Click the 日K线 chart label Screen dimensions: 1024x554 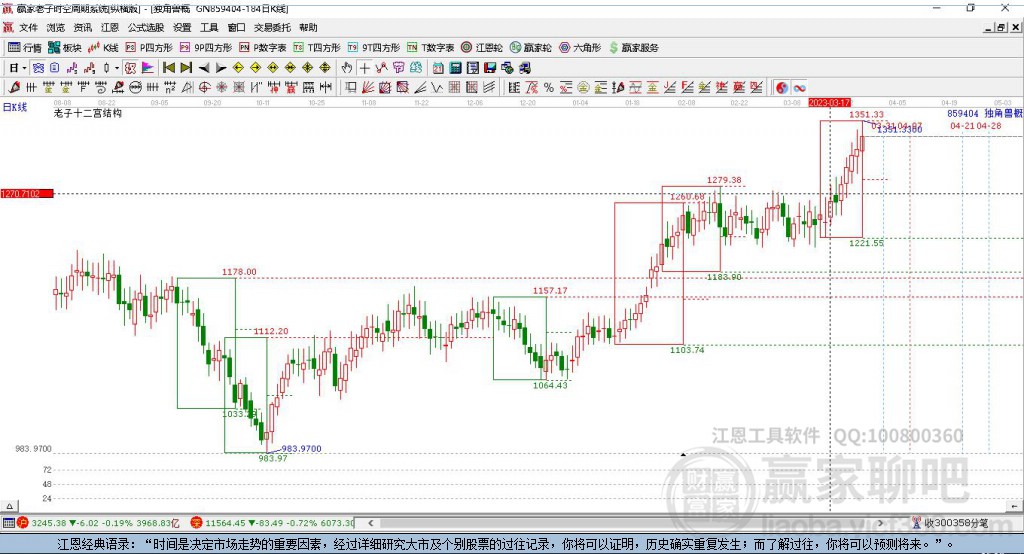[x=15, y=107]
